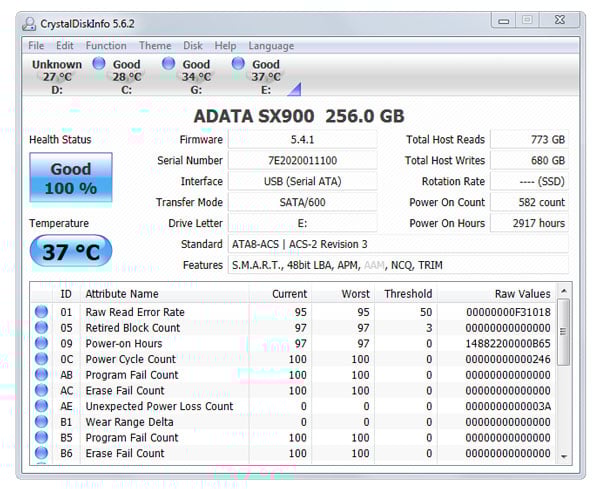Click Total Host Writes value 680 GB

[x=529, y=160]
